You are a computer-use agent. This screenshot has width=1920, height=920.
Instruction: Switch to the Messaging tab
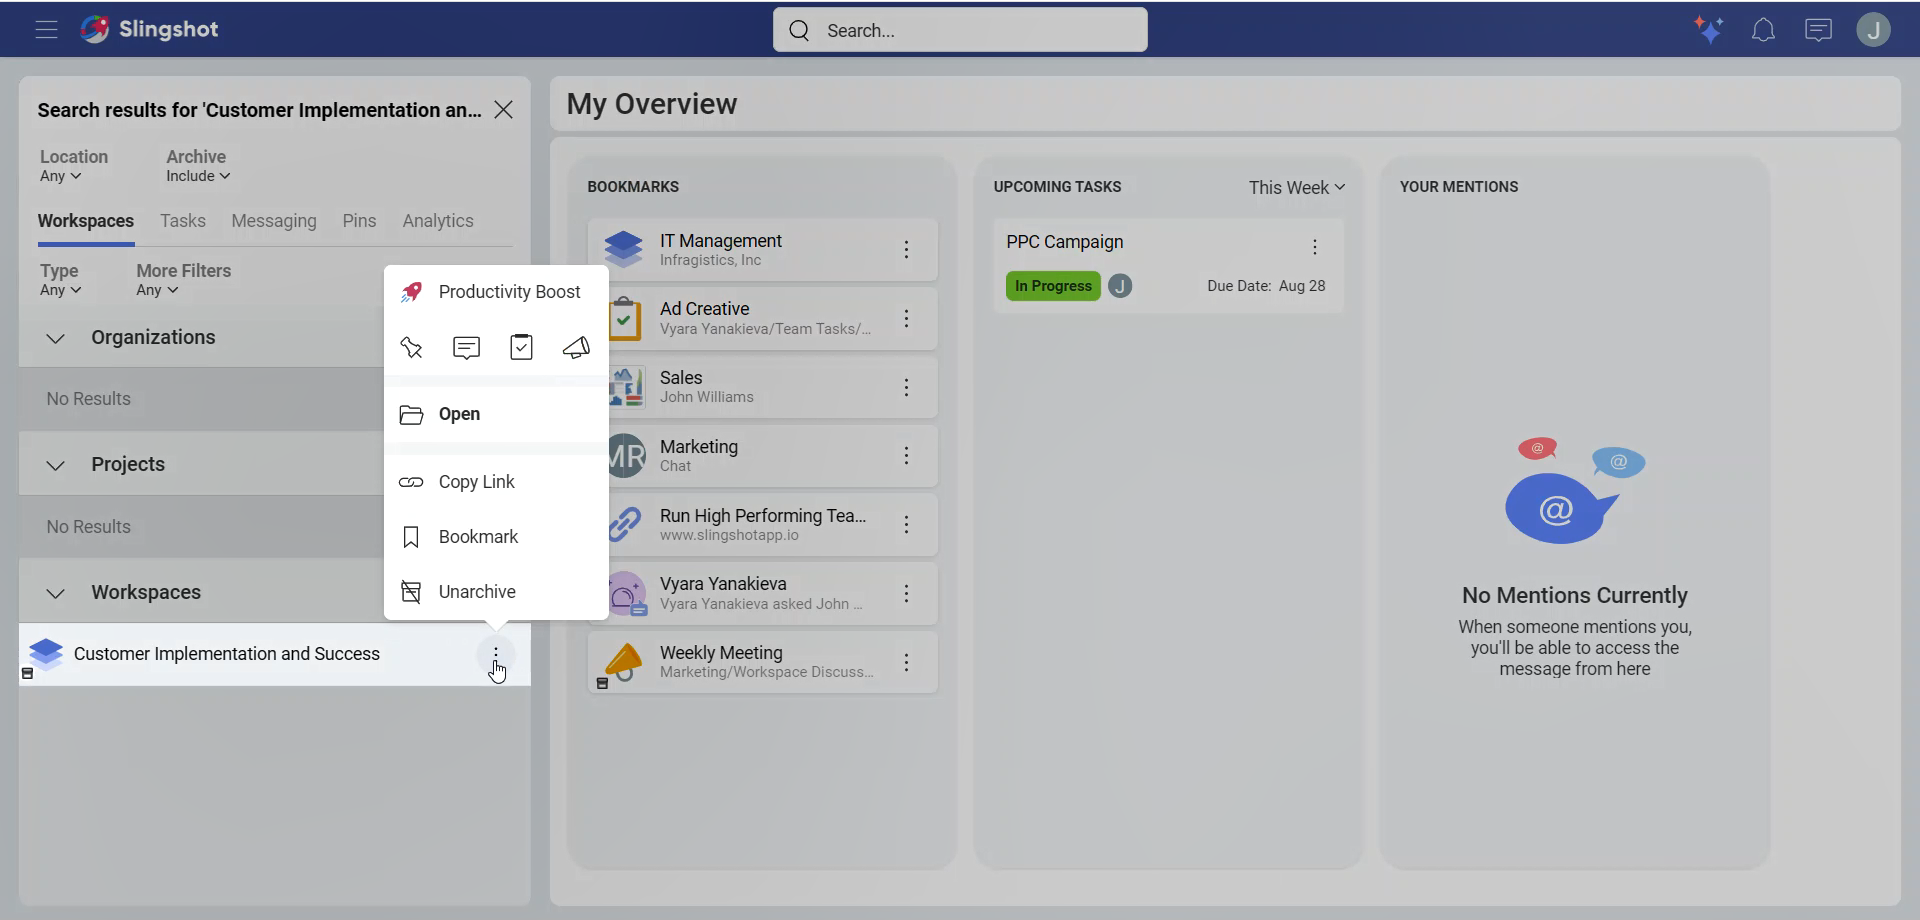[274, 221]
